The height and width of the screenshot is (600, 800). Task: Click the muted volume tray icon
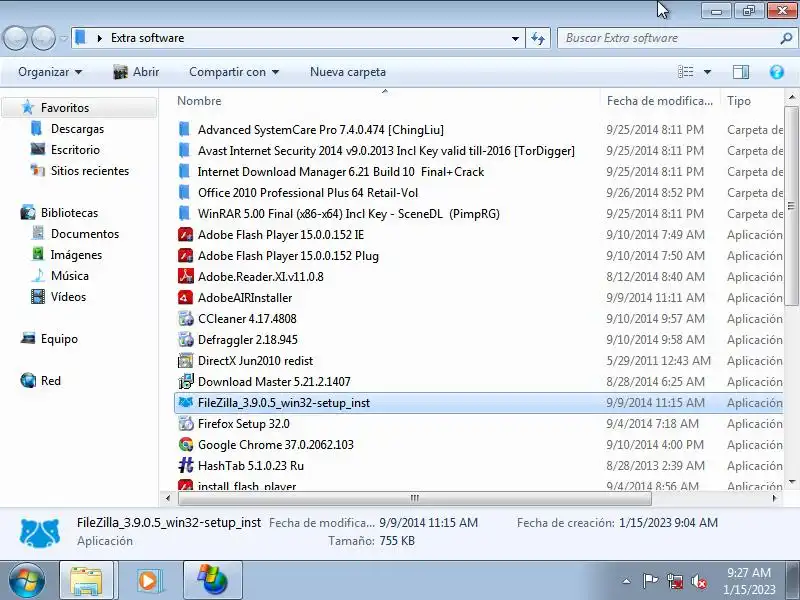(698, 581)
